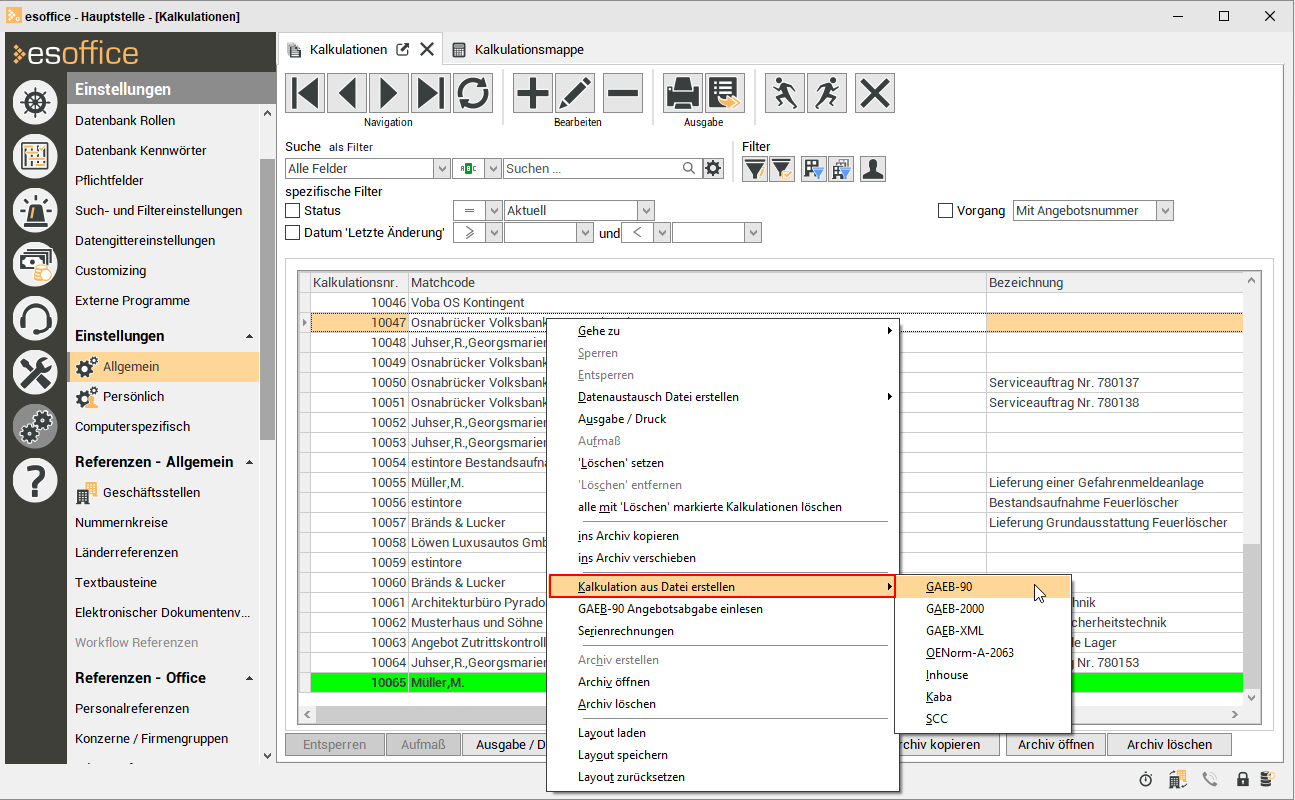Screen dimensions: 1295x800
Task: Open the wrench and screwdriver sidebar module
Action: (36, 373)
